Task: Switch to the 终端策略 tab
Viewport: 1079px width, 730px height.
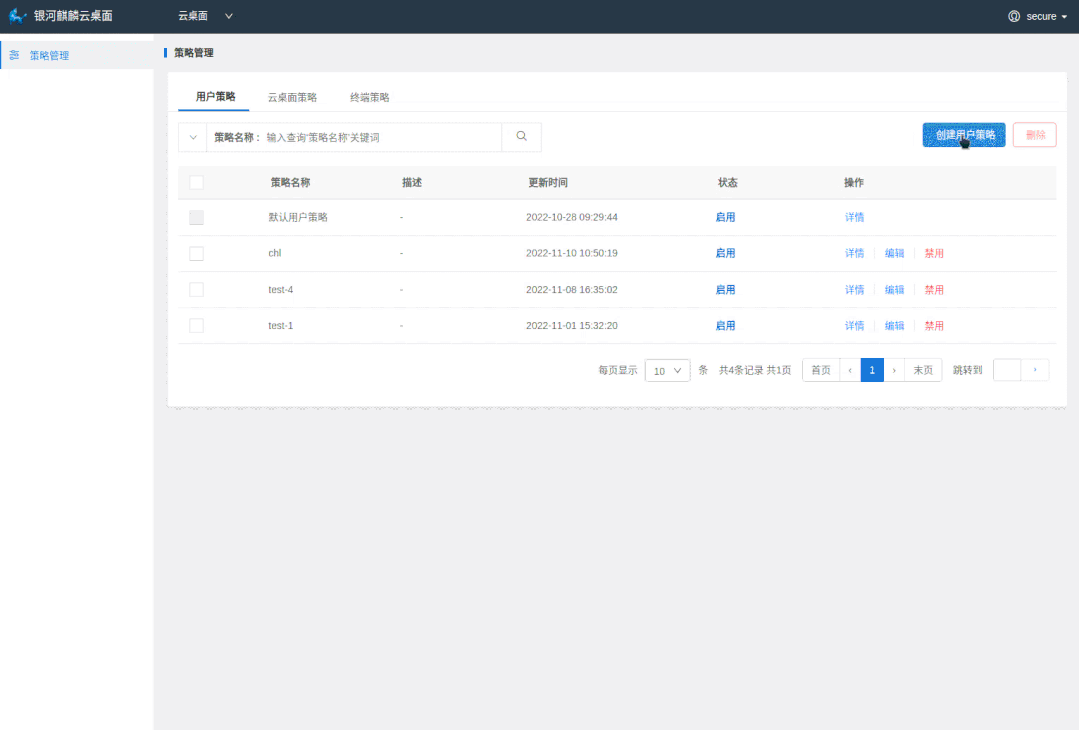Action: (x=370, y=97)
